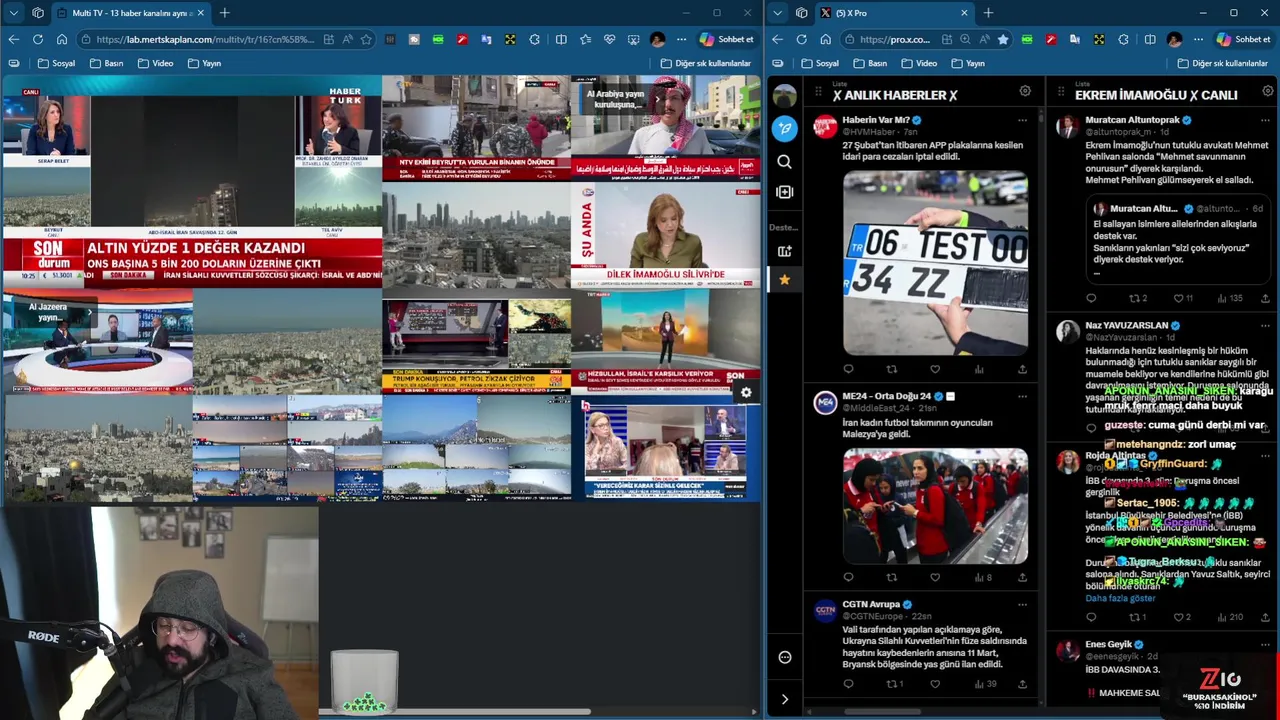The image size is (1280, 720).
Task: Like the Haberin Var Mı? license plate post
Action: [x=935, y=369]
